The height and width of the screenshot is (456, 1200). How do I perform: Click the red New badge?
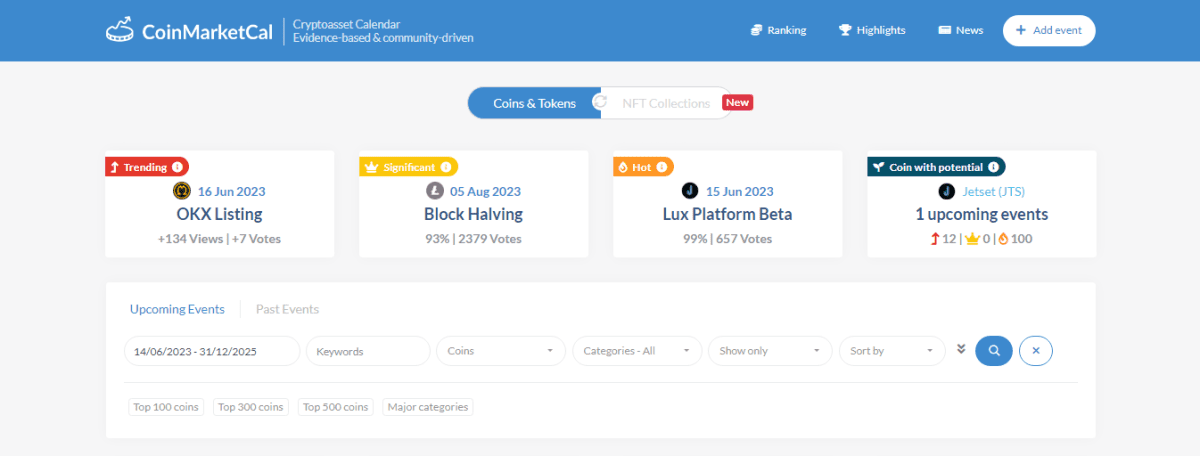coord(738,102)
